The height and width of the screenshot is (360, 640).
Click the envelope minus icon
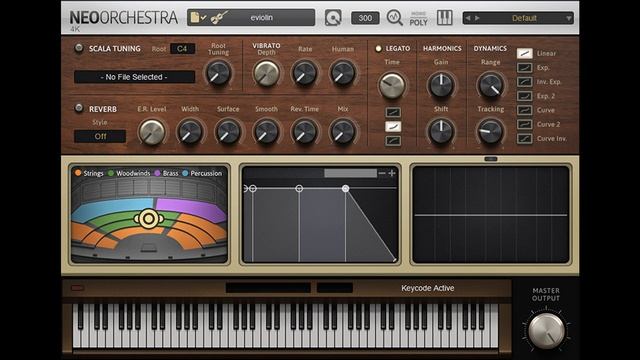tap(382, 173)
